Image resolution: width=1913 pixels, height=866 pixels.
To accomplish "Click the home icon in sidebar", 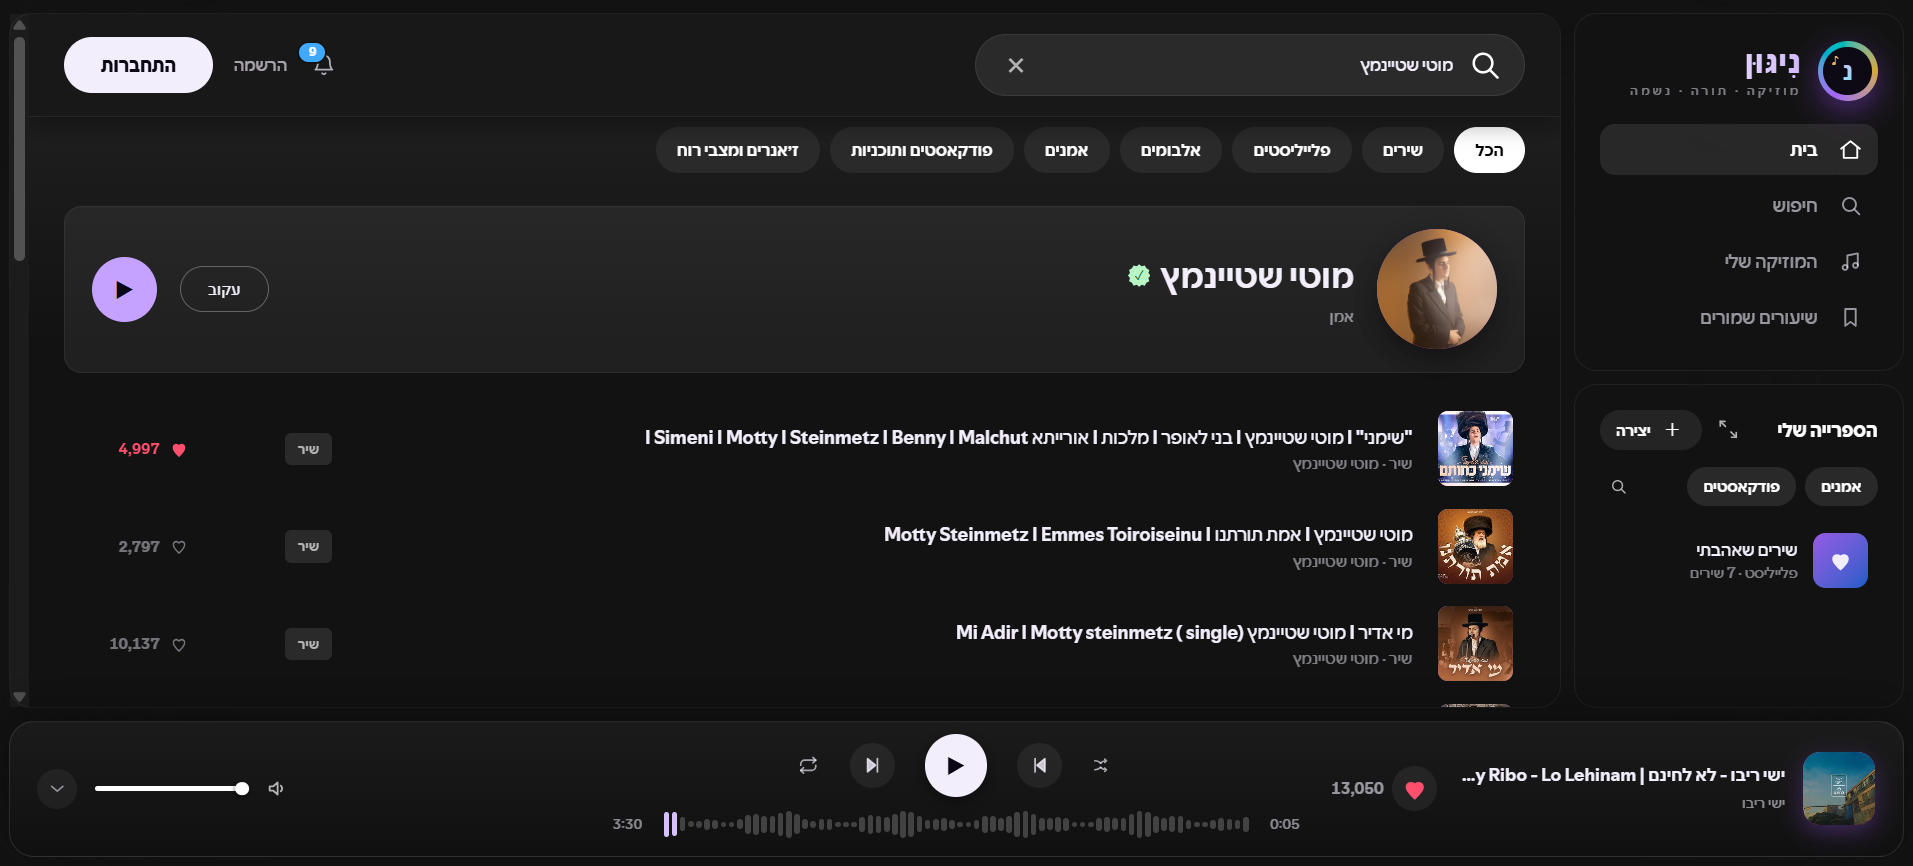I will coord(1850,150).
